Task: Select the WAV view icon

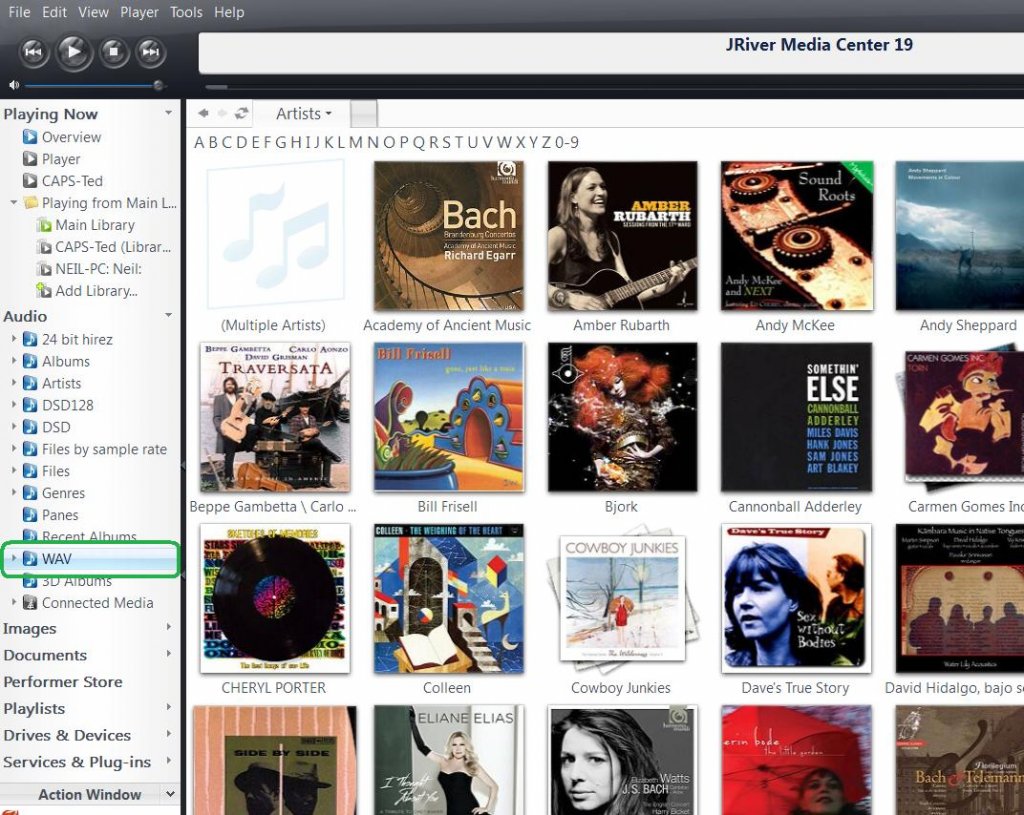Action: [x=30, y=559]
